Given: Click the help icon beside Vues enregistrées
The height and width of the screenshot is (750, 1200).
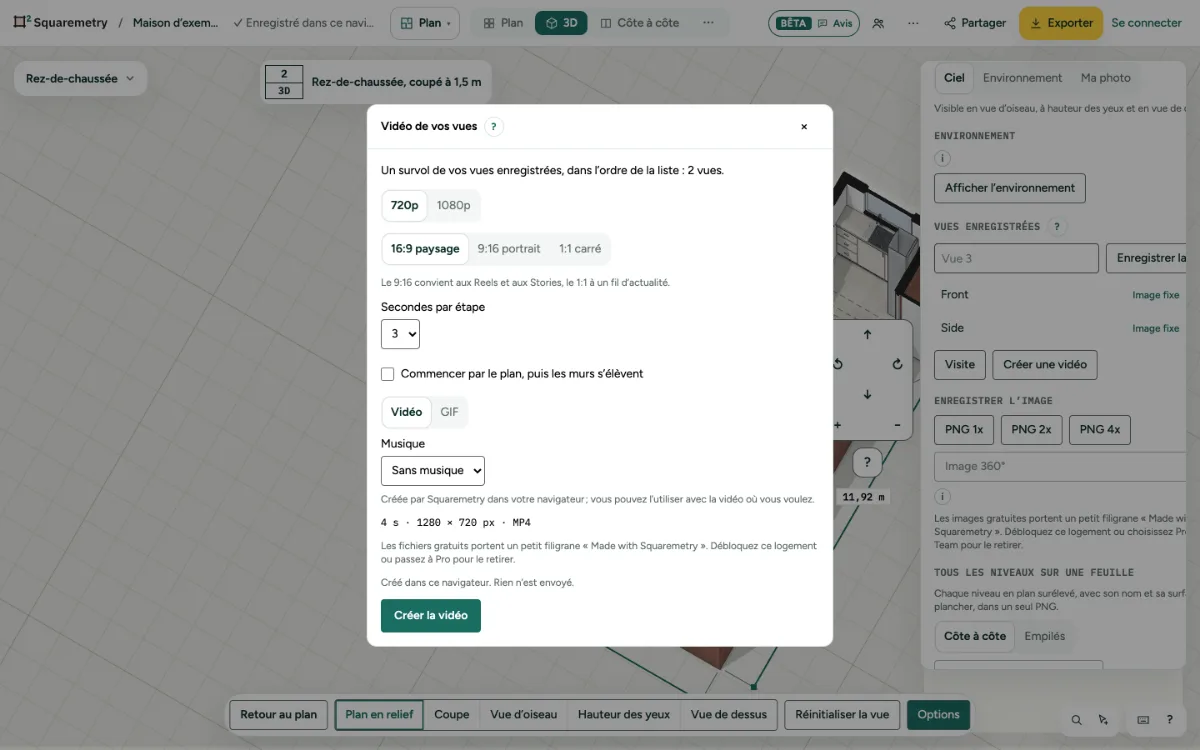Looking at the screenshot, I should click(x=1057, y=227).
